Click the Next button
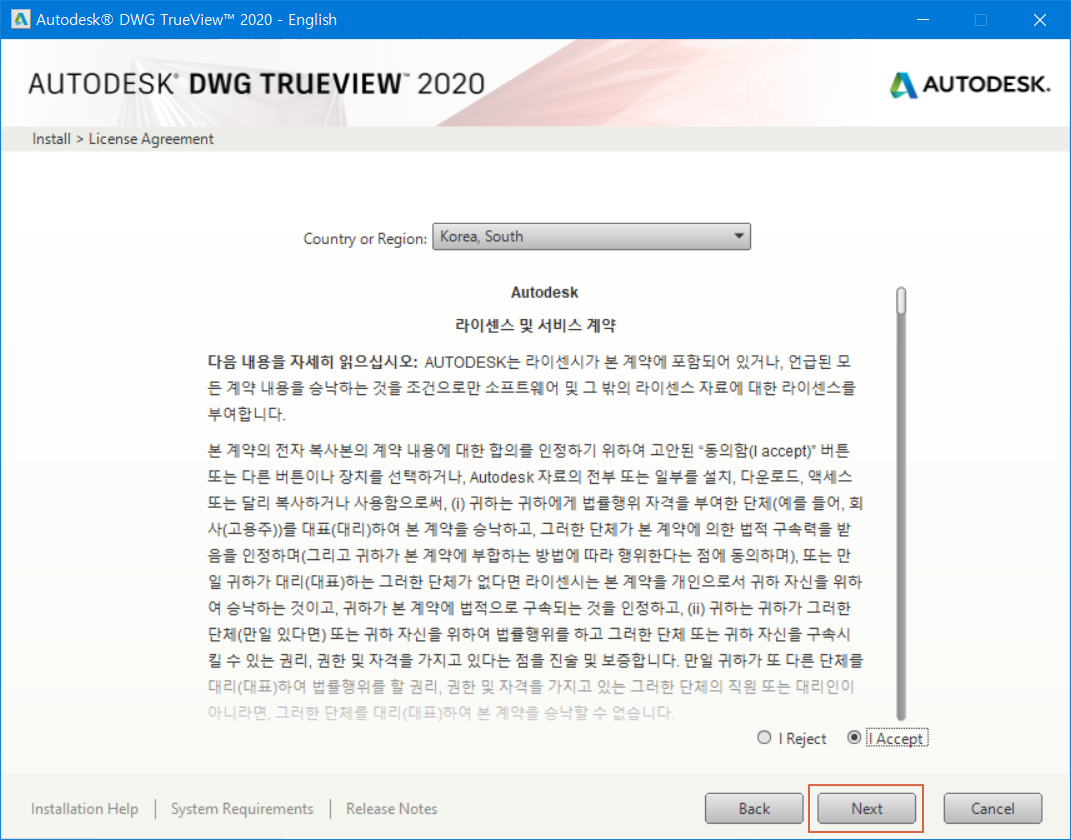 tap(866, 809)
